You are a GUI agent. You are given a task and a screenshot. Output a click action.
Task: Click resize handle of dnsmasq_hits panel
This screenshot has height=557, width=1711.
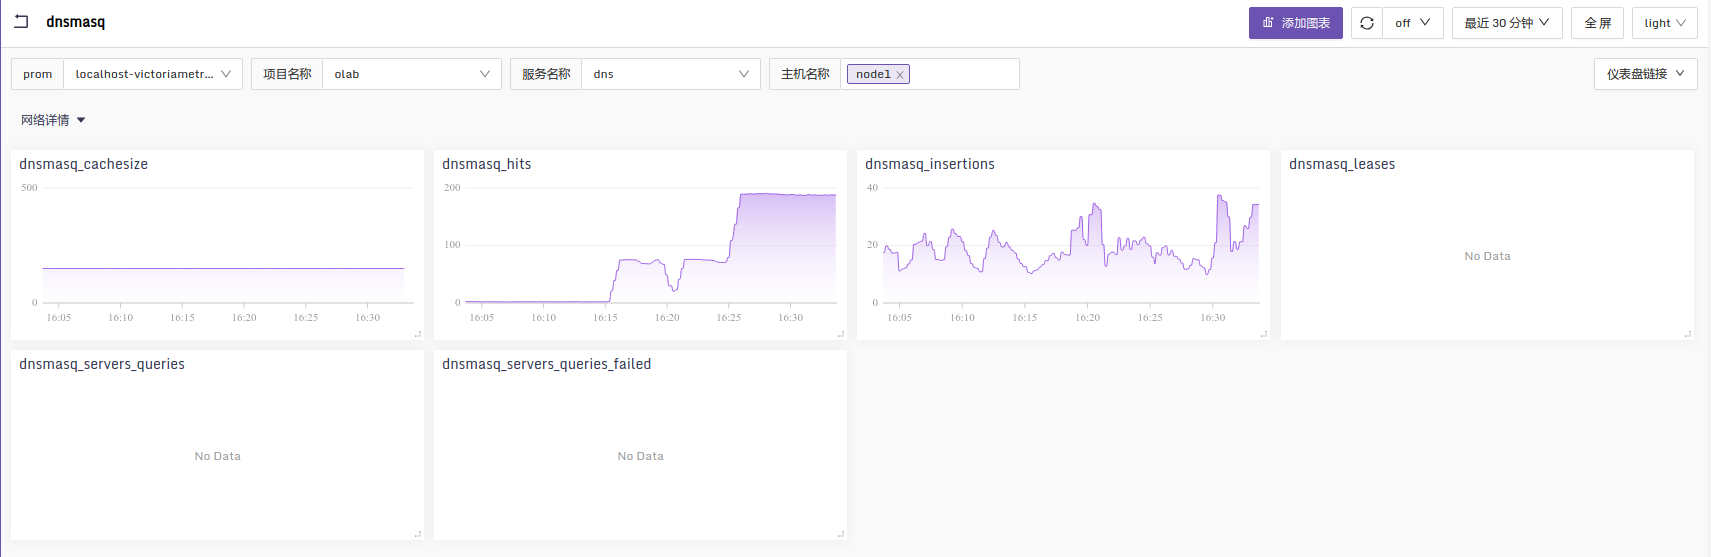pos(841,334)
